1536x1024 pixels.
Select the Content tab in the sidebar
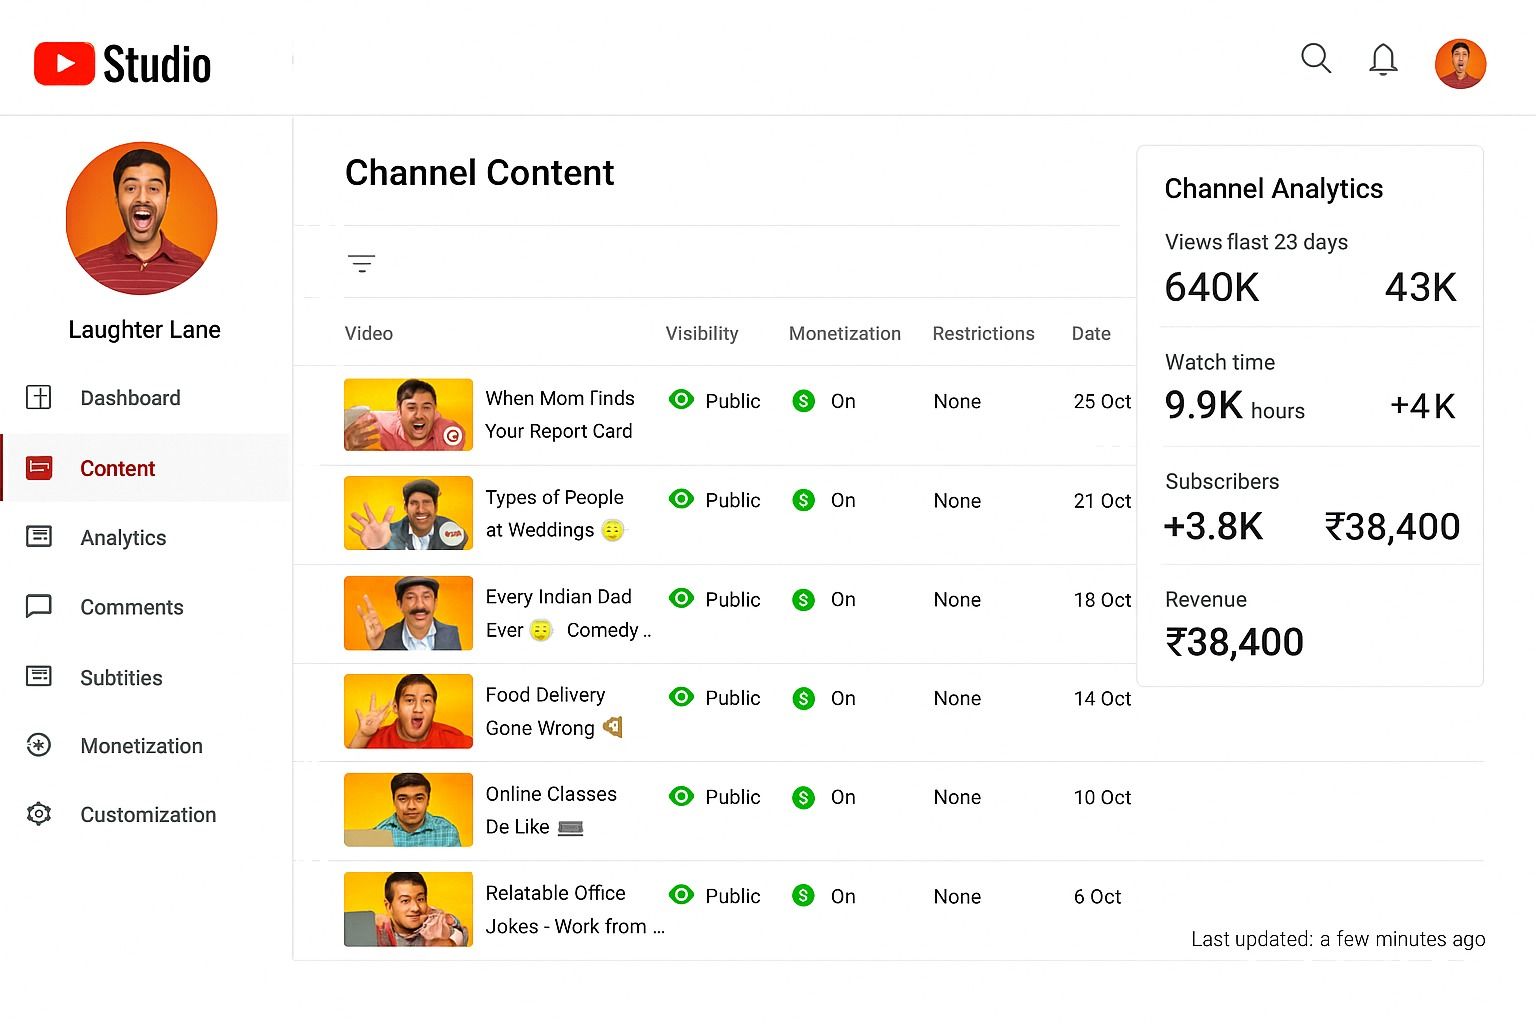pos(117,468)
